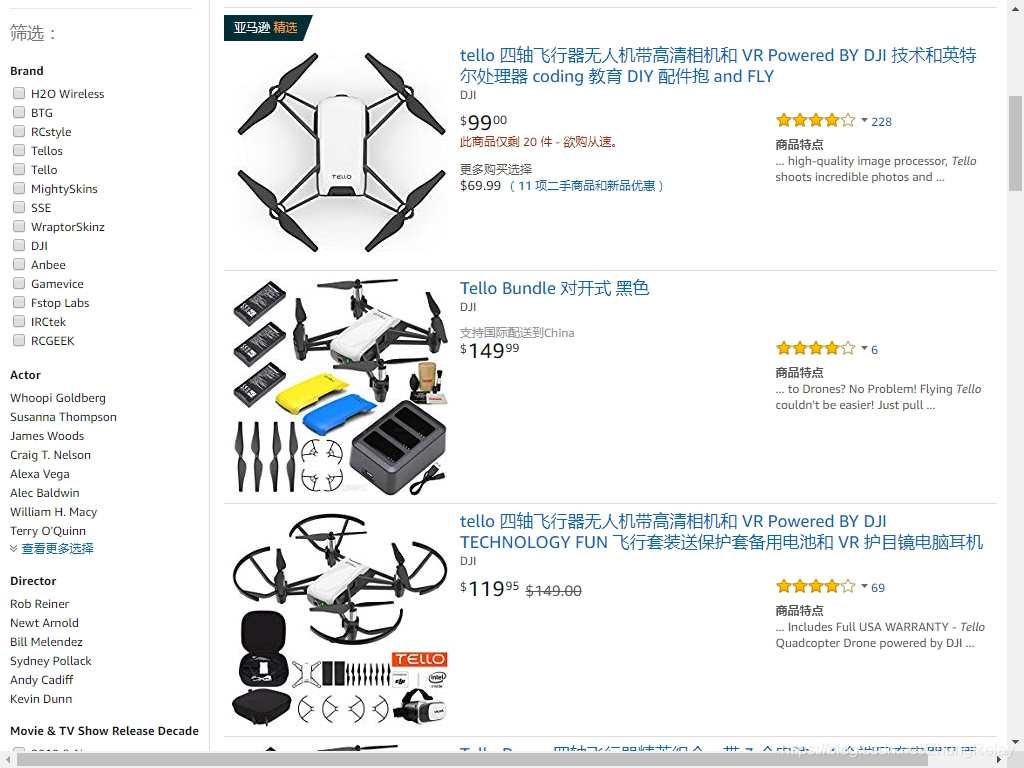Filter by actor Whoopi Goldberg
Image resolution: width=1024 pixels, height=768 pixels.
tap(57, 398)
